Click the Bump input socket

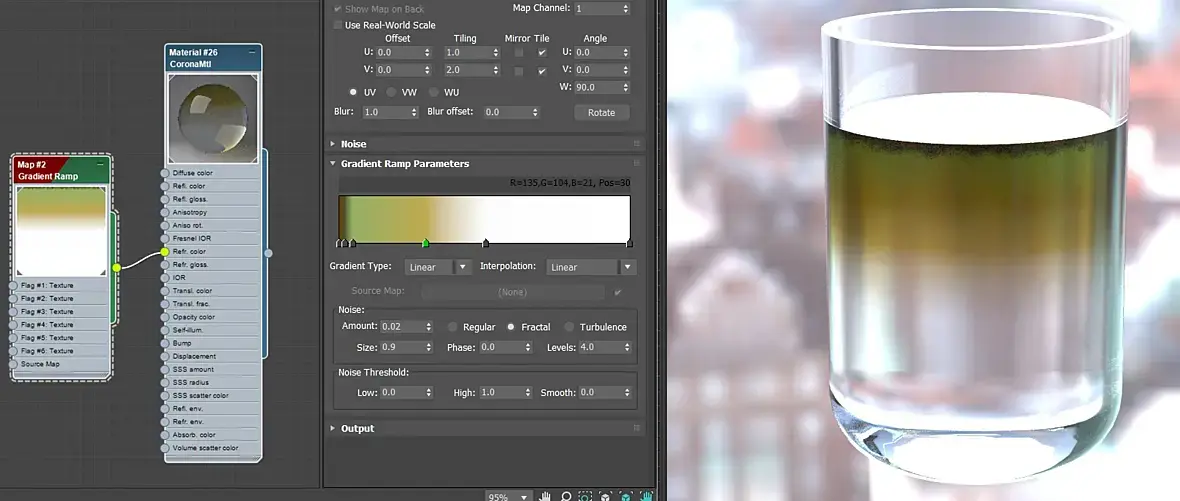coord(165,343)
